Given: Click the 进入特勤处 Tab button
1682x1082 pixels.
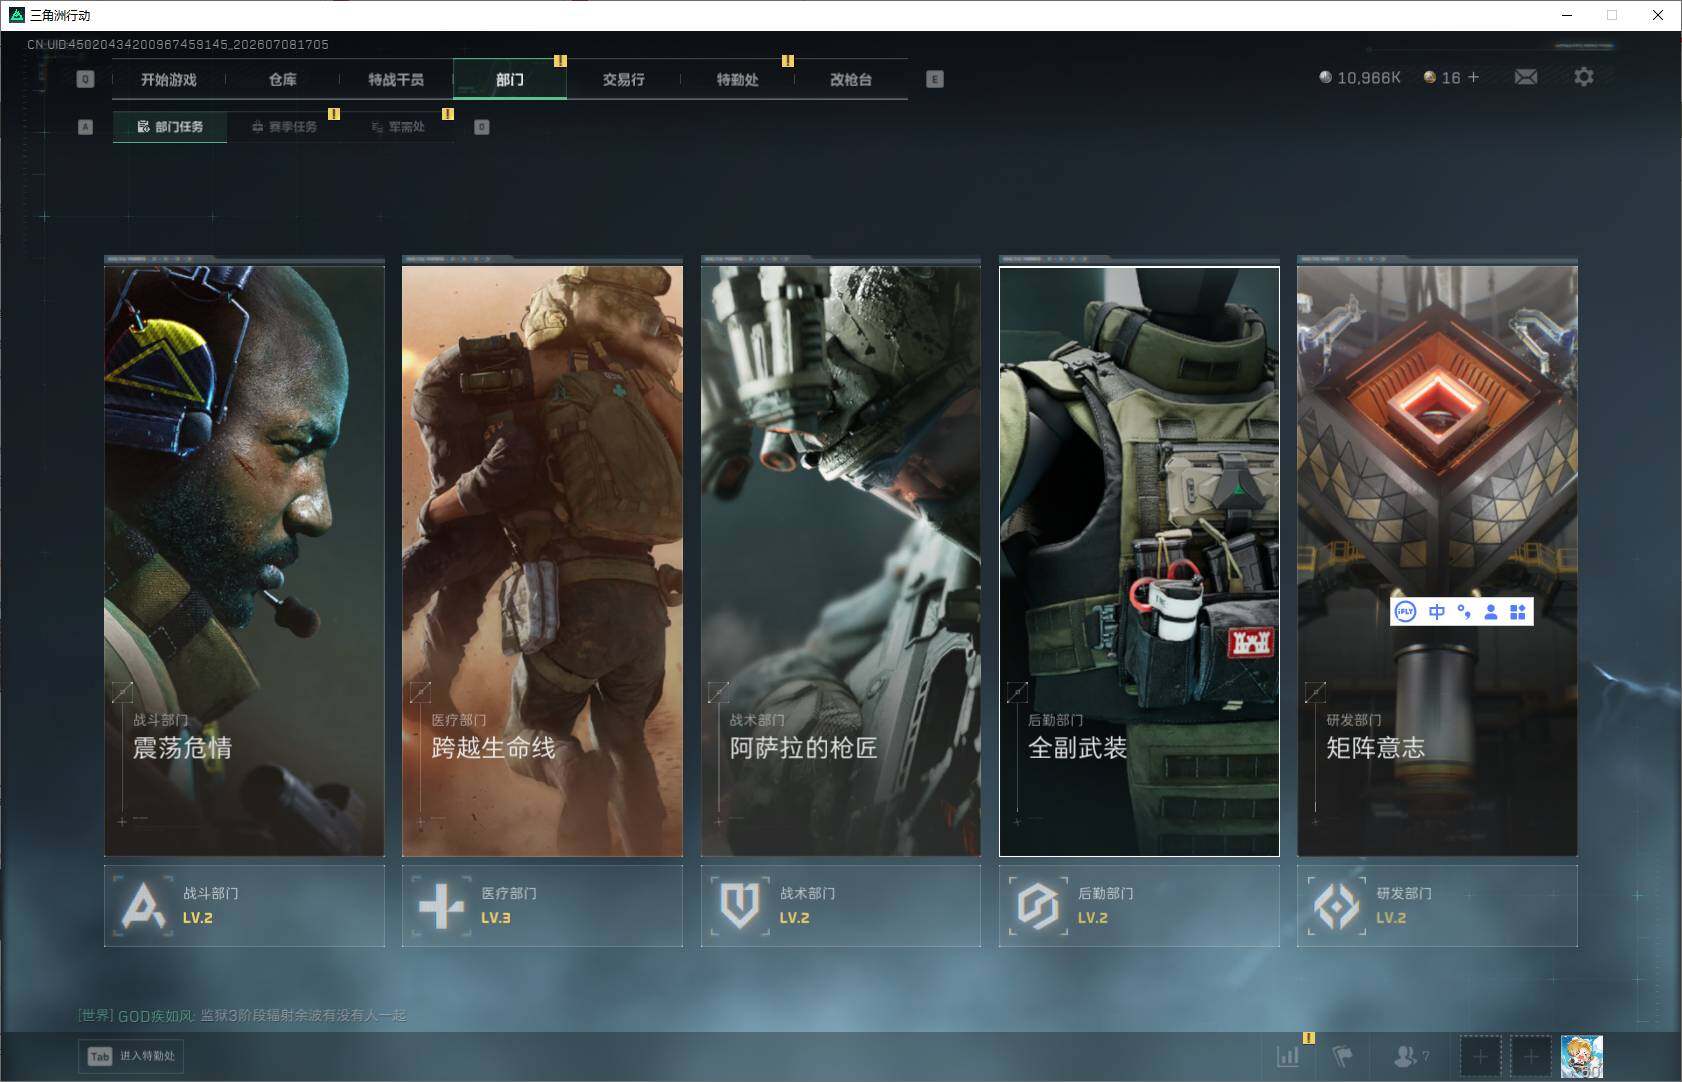Looking at the screenshot, I should (132, 1056).
